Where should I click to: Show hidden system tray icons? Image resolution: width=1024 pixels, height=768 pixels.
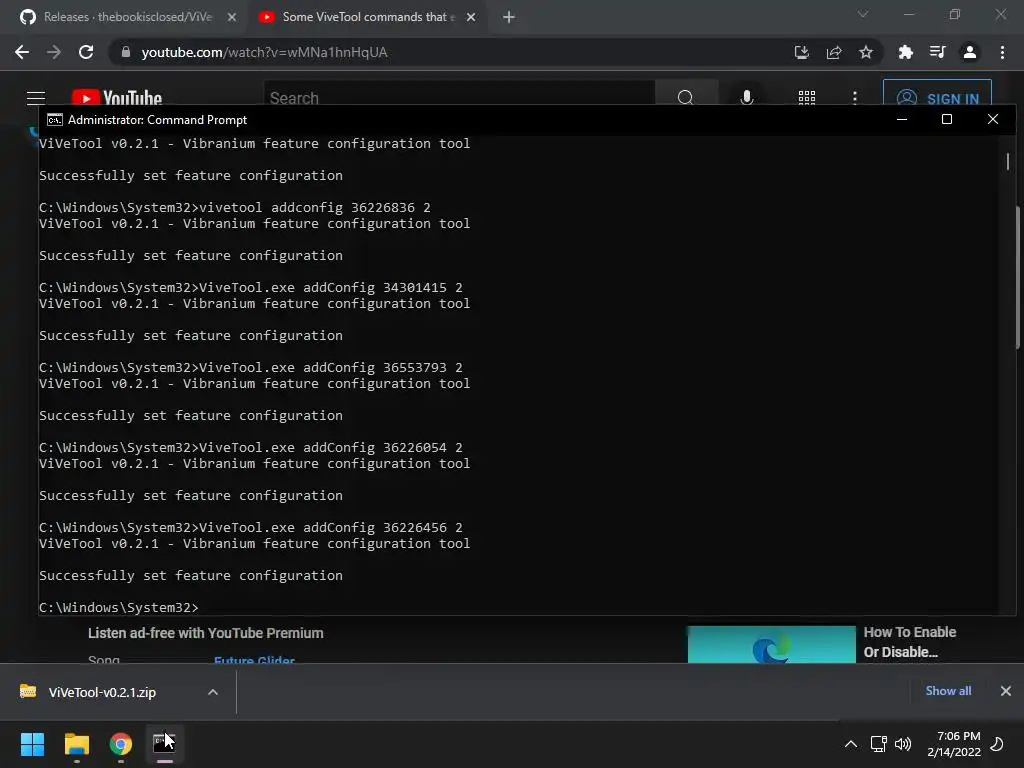851,744
